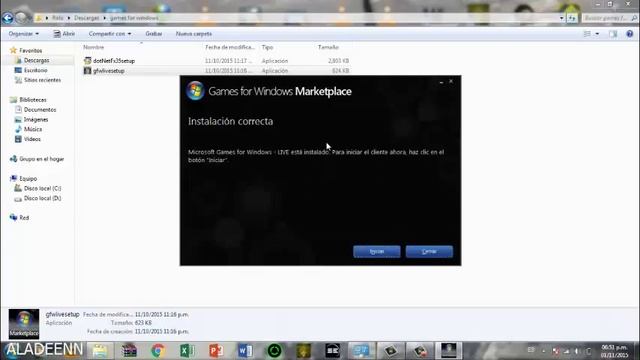Screen dimensions: 640x360
Task: Open PowerPoint from the taskbar
Action: click(x=216, y=351)
